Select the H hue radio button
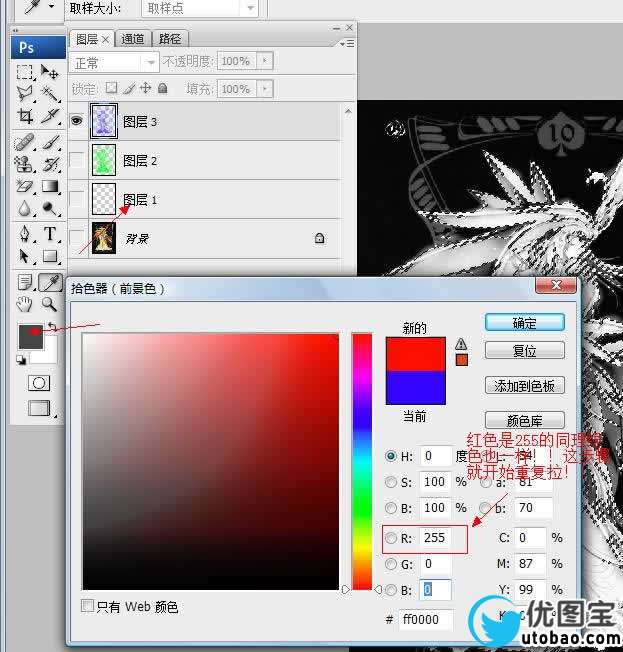This screenshot has width=623, height=652. (x=391, y=456)
